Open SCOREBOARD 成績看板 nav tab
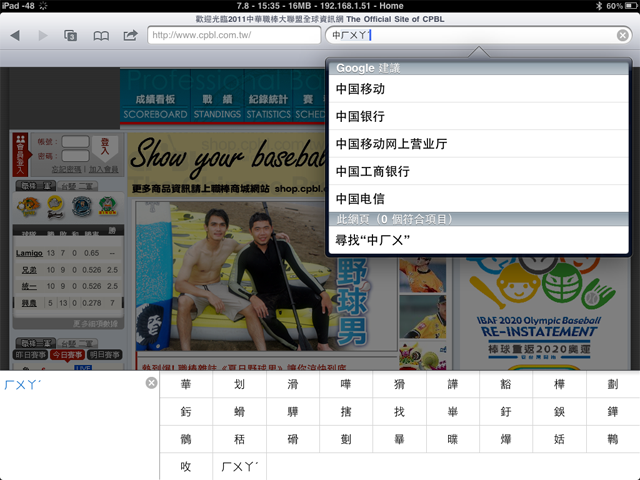 pyautogui.click(x=155, y=106)
